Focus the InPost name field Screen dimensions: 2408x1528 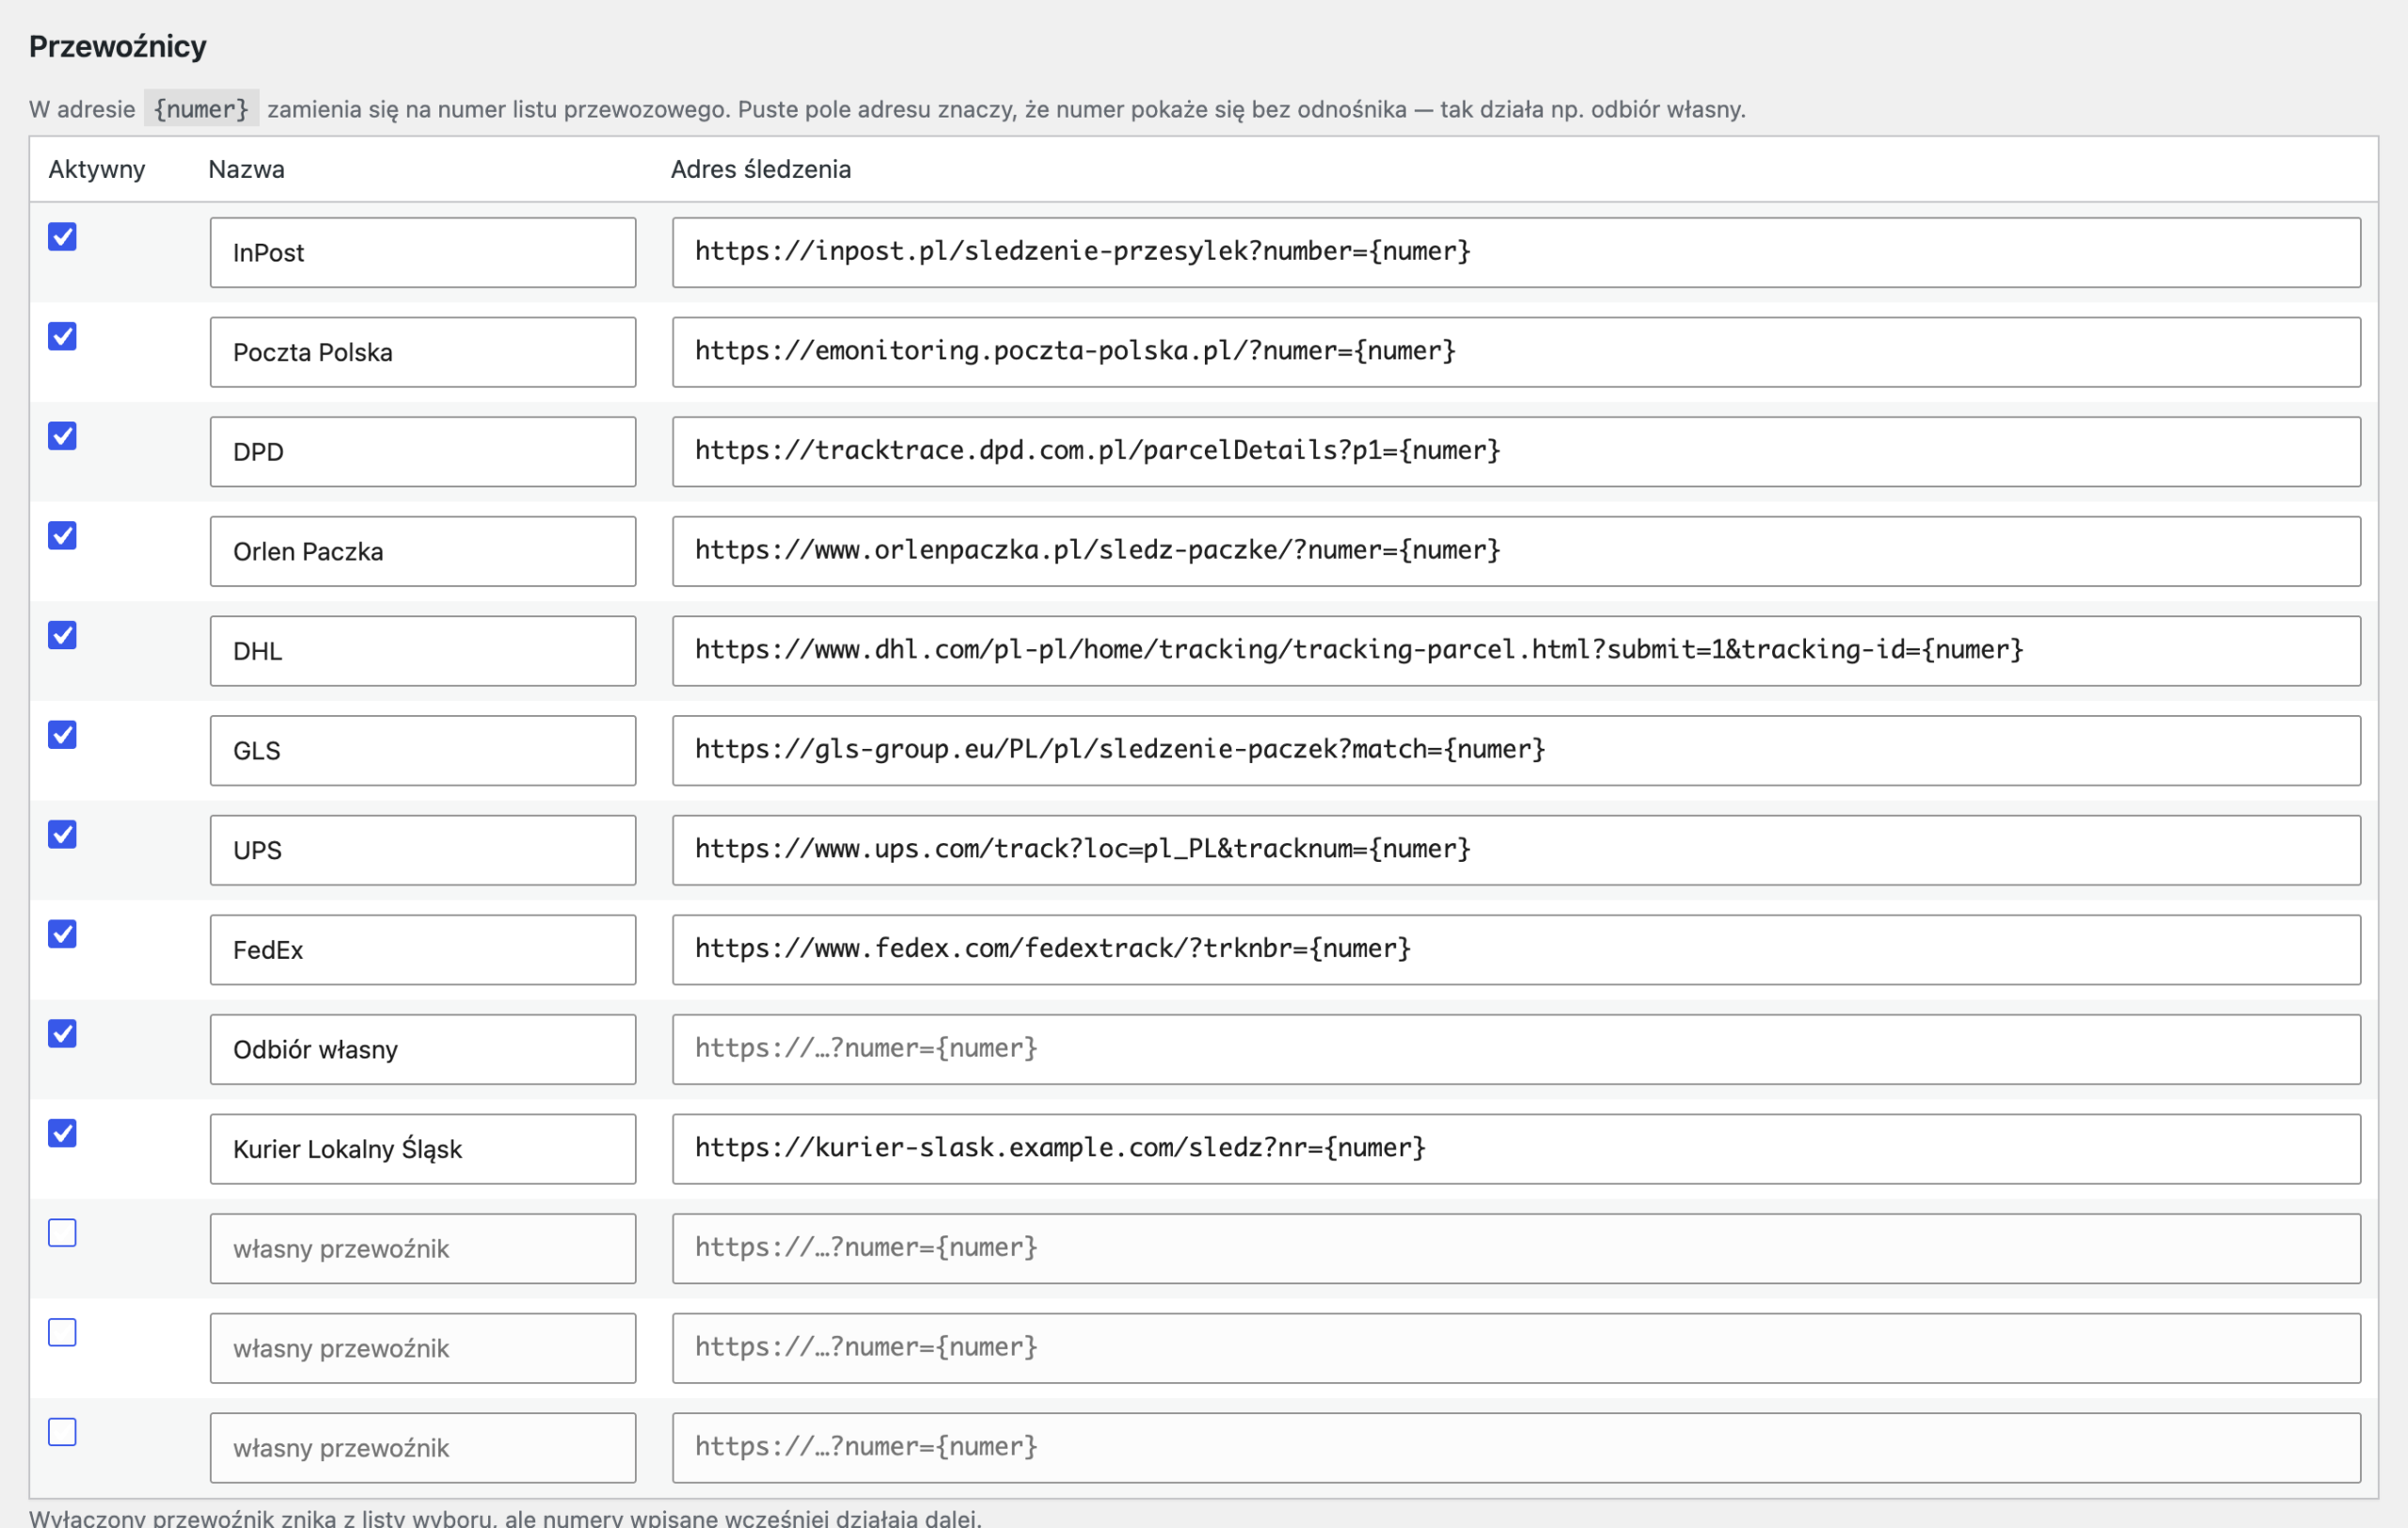tap(423, 253)
